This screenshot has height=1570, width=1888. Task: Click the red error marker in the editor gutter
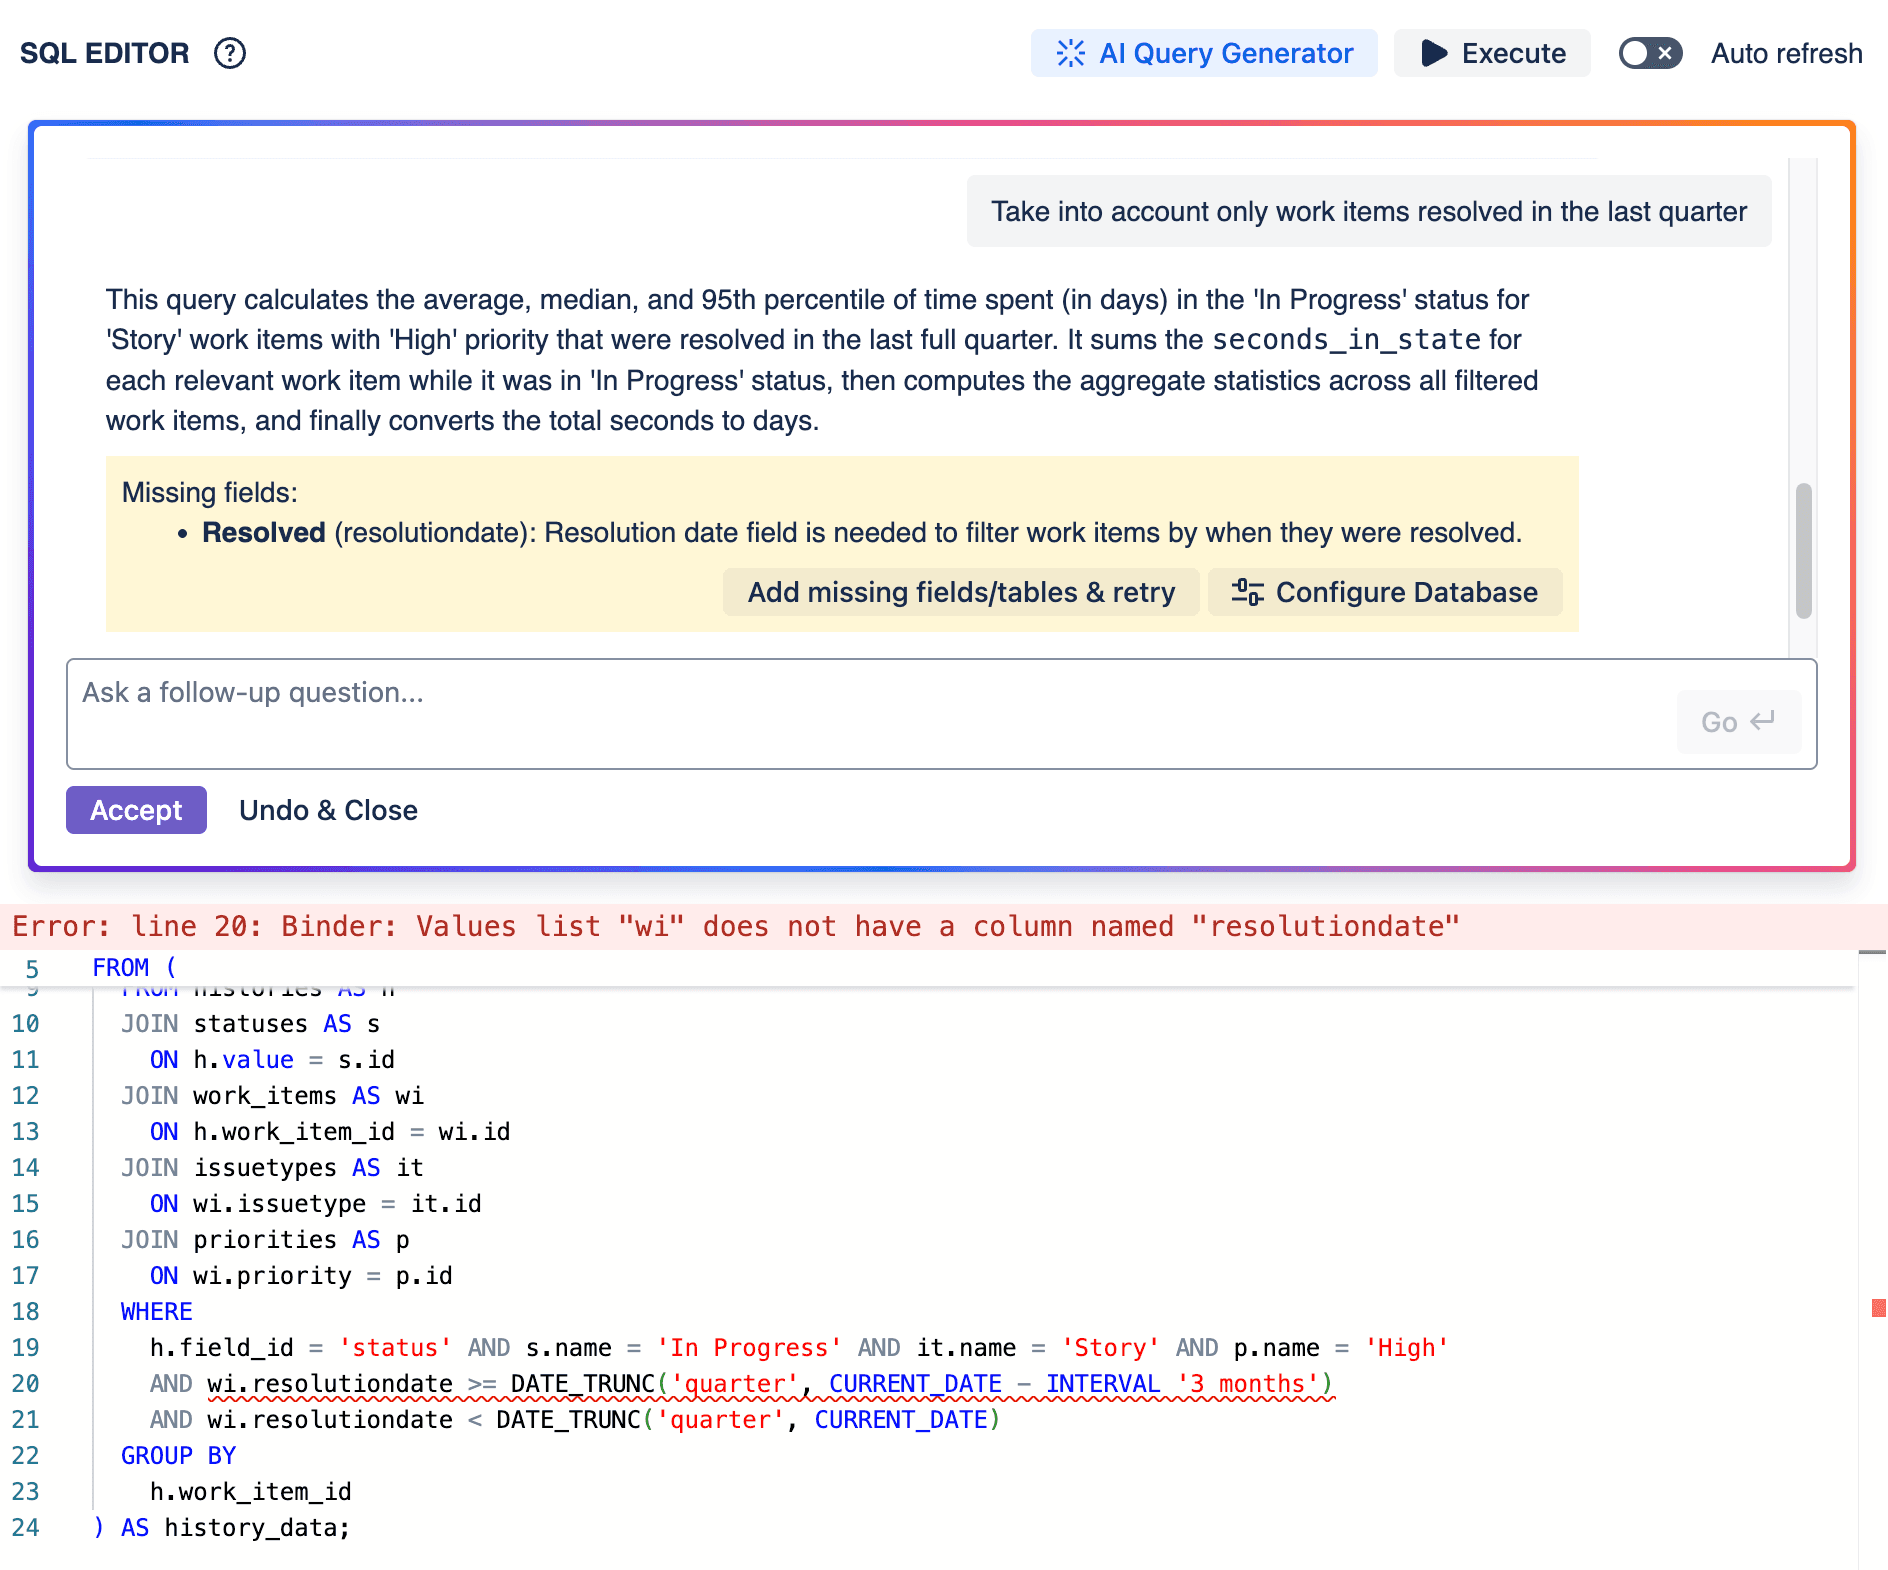point(1879,1308)
